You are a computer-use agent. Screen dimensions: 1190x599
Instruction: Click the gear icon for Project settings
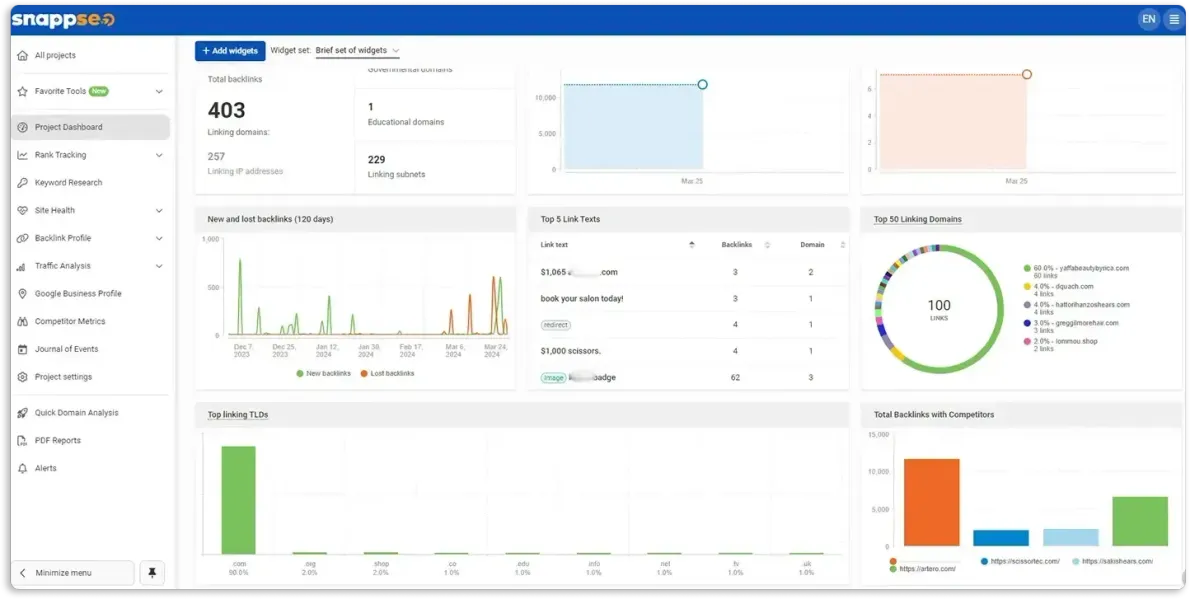point(22,377)
